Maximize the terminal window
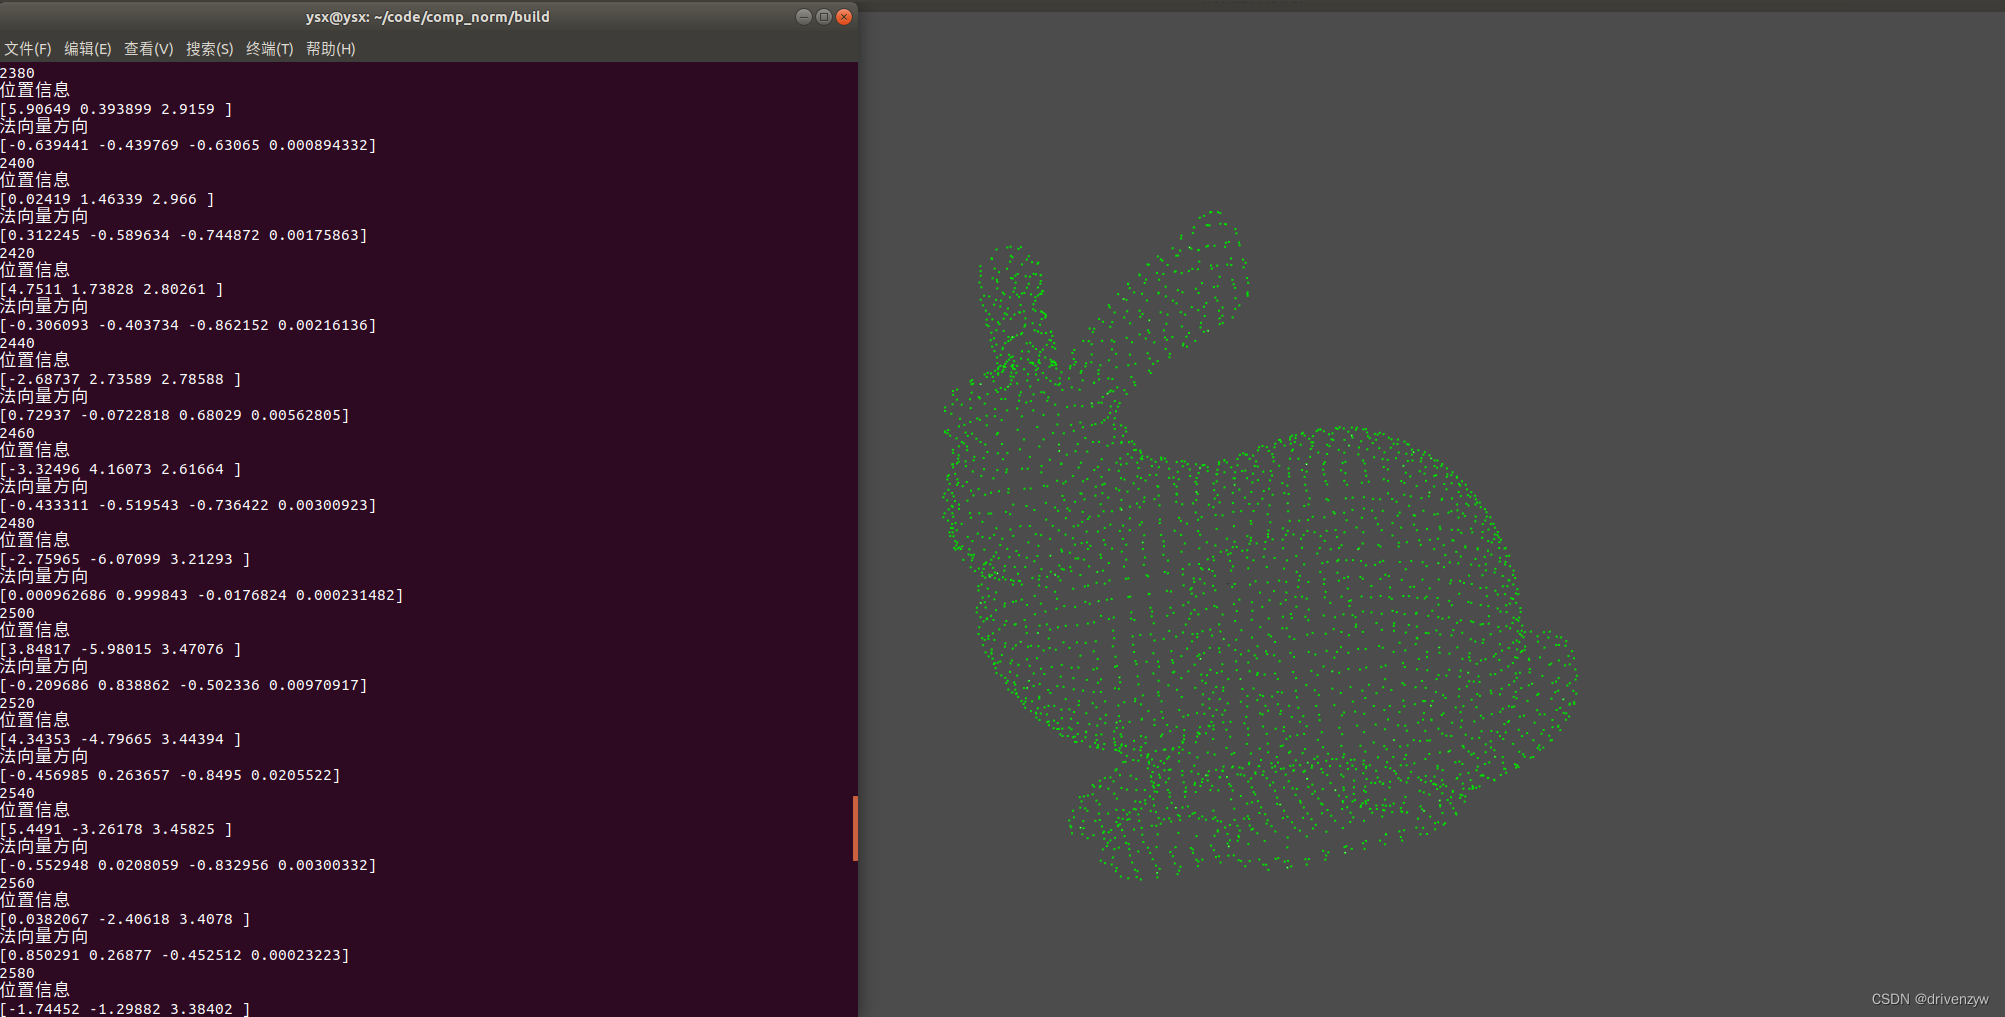Screen dimensions: 2005x1017 (x=824, y=16)
